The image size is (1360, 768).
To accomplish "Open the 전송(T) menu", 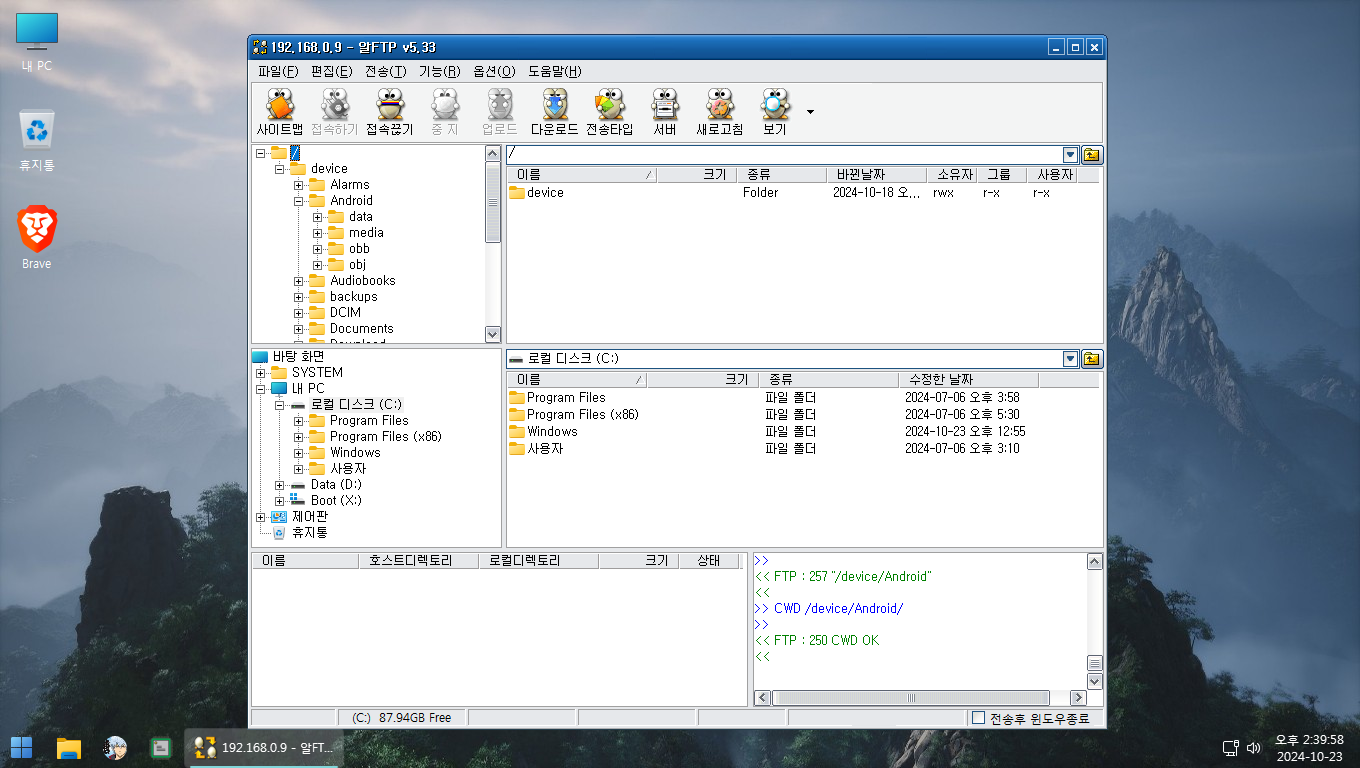I will [x=386, y=71].
